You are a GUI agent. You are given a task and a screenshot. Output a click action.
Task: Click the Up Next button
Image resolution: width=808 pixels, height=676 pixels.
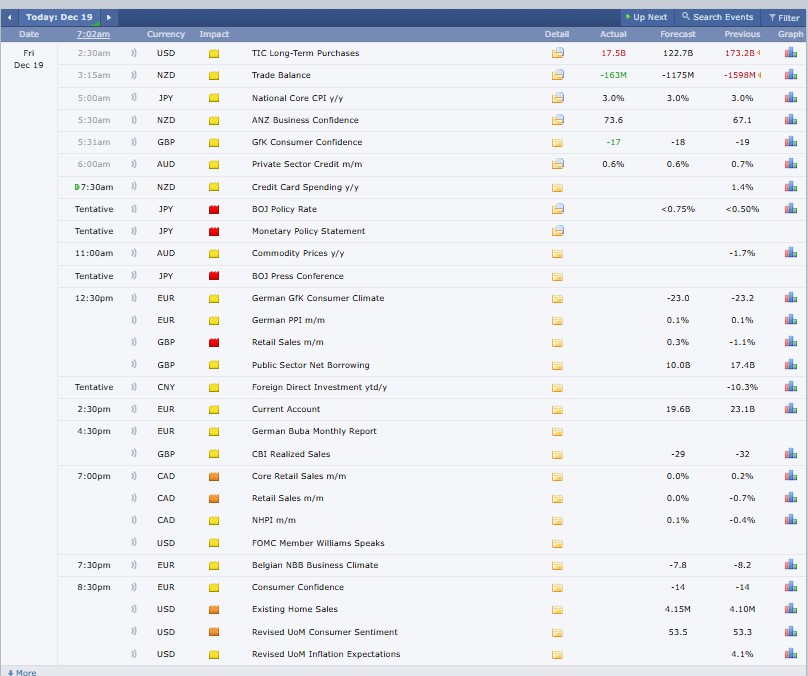pyautogui.click(x=645, y=18)
